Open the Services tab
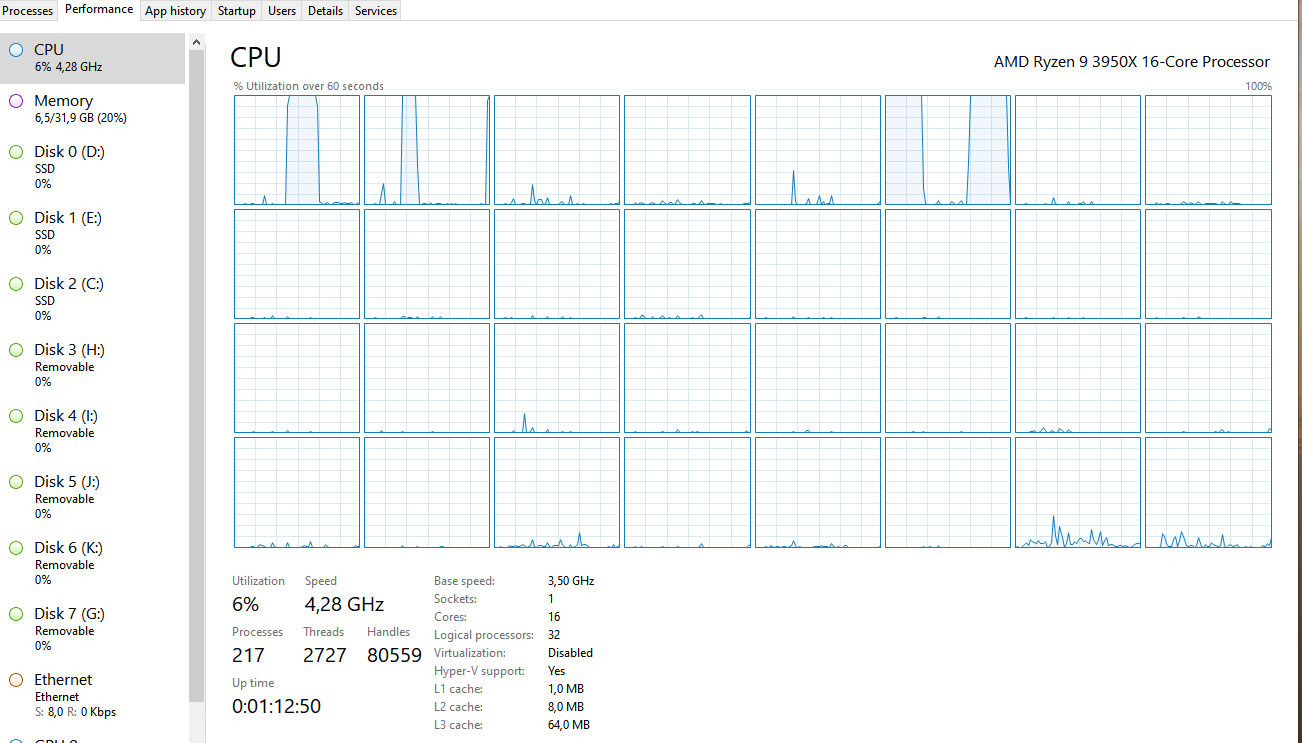The width and height of the screenshot is (1302, 743). click(376, 11)
